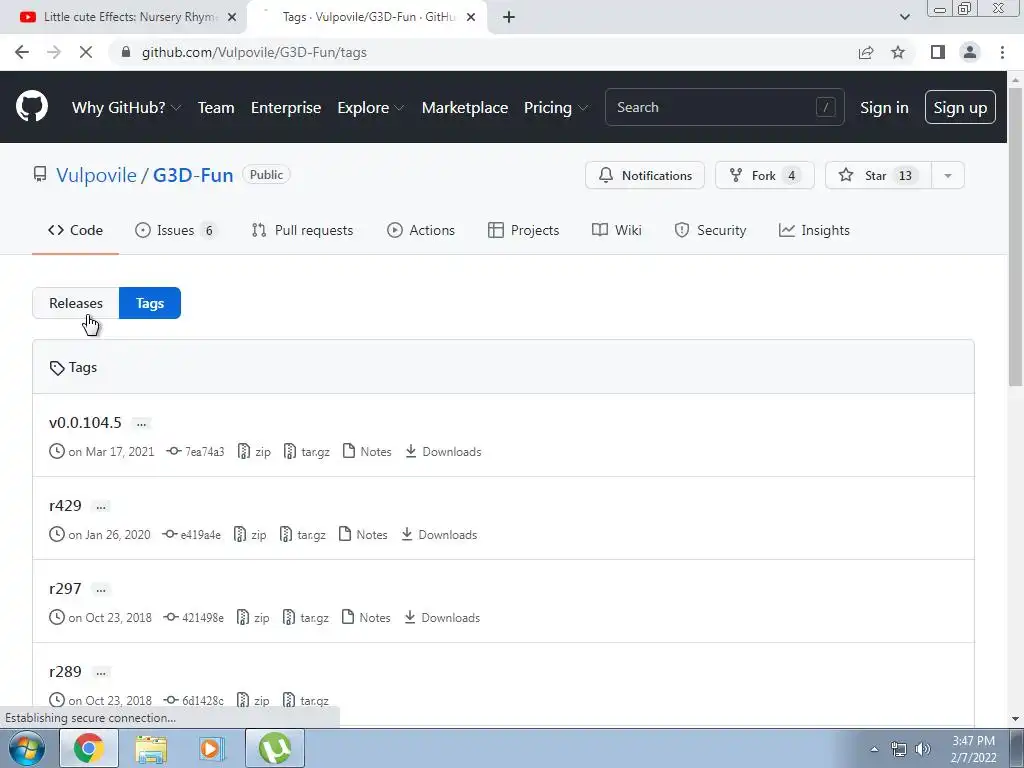Download tar.gz for tag v0.0.104.5
The height and width of the screenshot is (768, 1024).
[x=306, y=451]
